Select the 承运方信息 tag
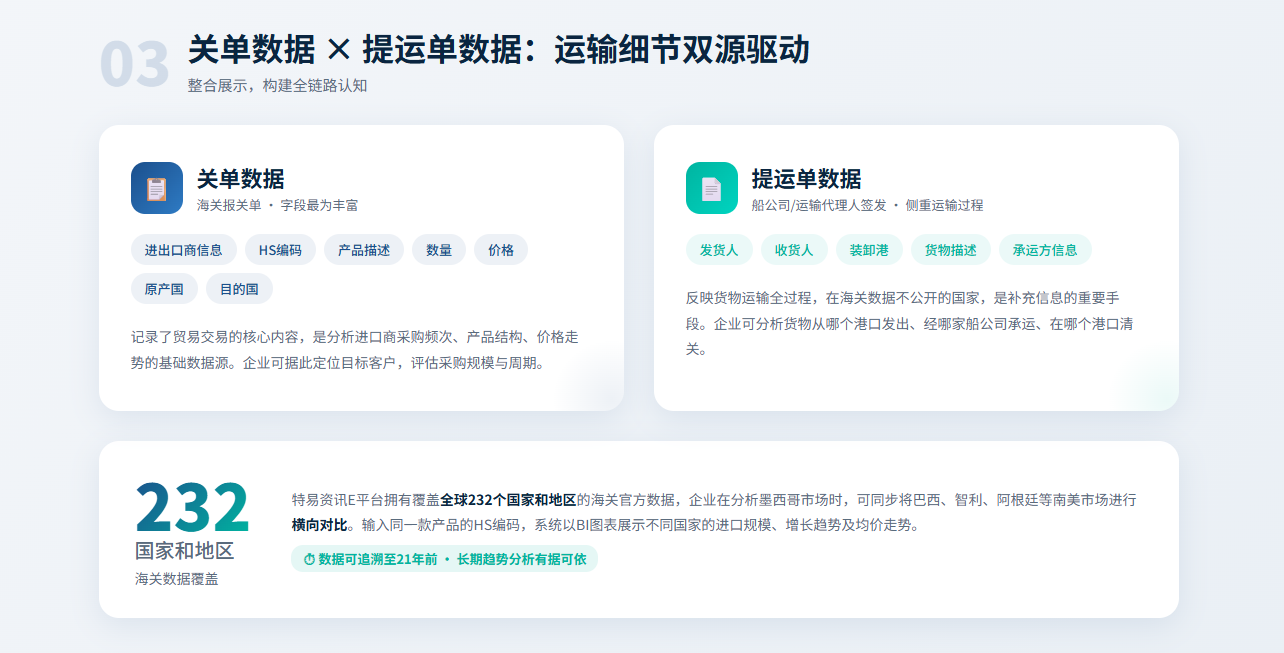Screen dimensions: 1284x653 click(1045, 250)
